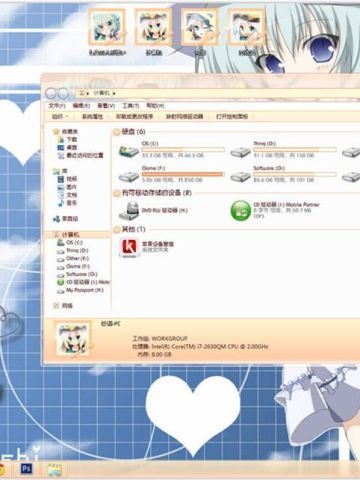Screen dimensions: 360x480
Task: Click the Back navigation button in Explorer
Action: pyautogui.click(x=51, y=94)
